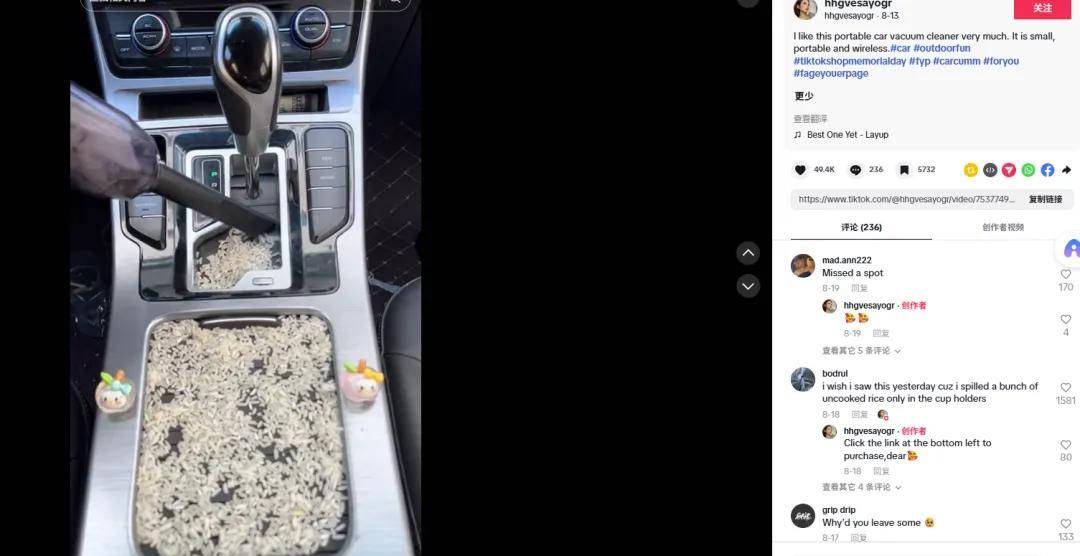Bookmark the video showing 5732 saves
Image resolution: width=1080 pixels, height=556 pixels.
[904, 169]
